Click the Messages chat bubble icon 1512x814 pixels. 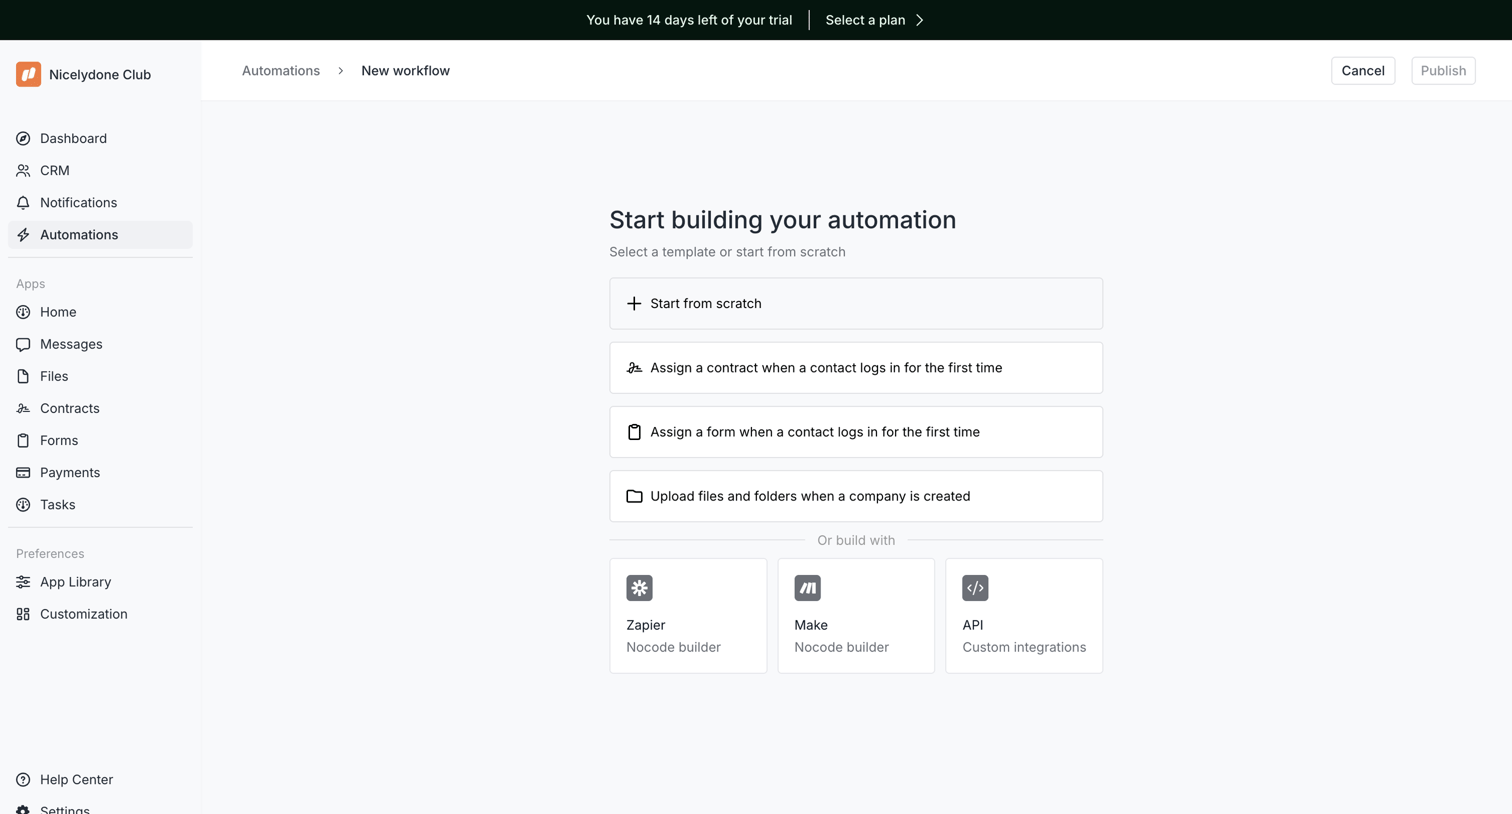[x=23, y=344]
